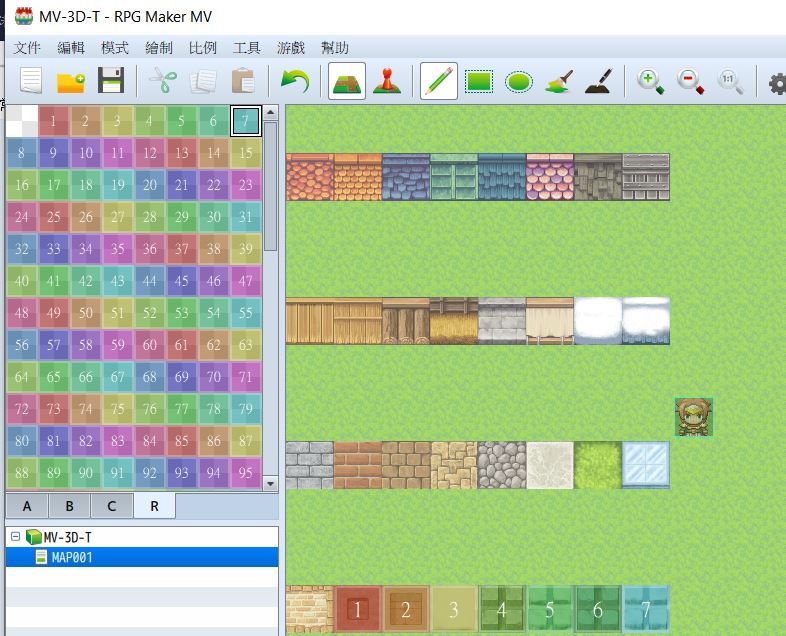Click the glass window tile on map

[x=646, y=465]
